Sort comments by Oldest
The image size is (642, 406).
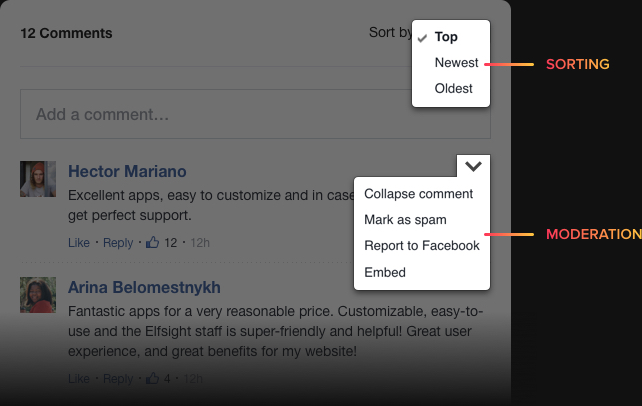[454, 89]
